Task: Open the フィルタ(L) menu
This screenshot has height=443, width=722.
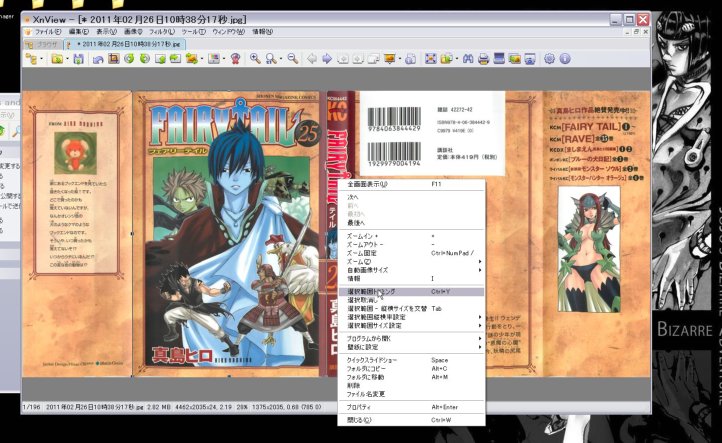Action: point(162,32)
